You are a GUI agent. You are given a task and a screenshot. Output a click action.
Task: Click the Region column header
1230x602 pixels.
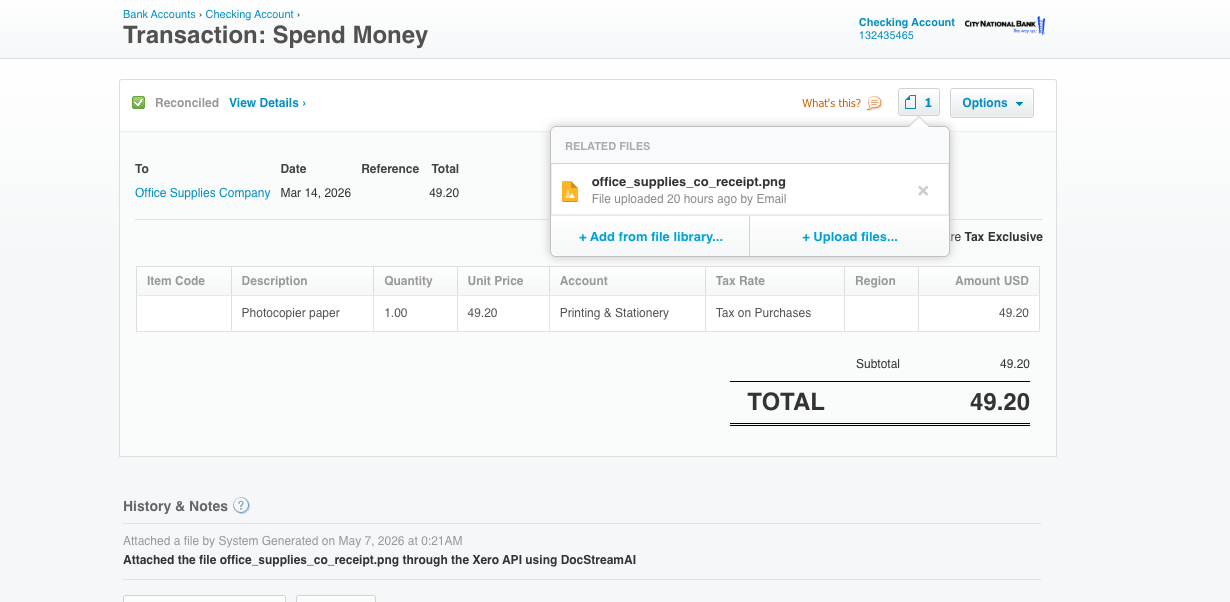pyautogui.click(x=881, y=281)
